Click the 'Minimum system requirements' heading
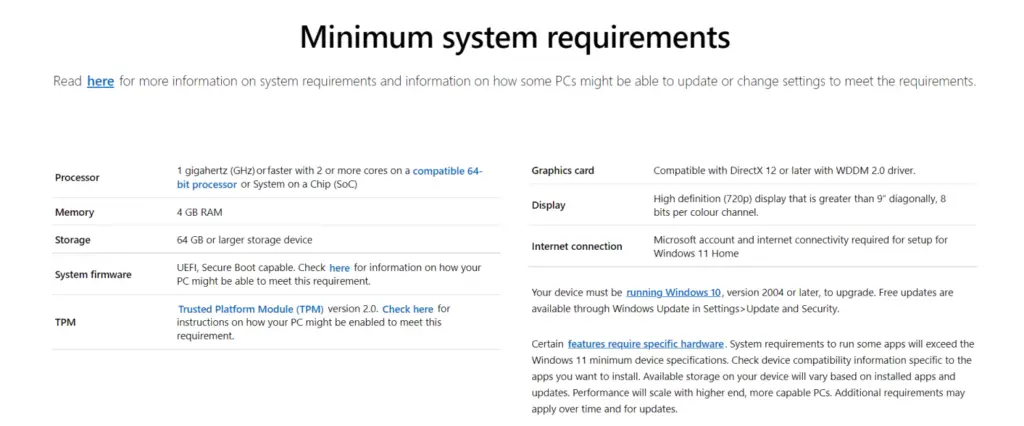The height and width of the screenshot is (426, 1024). click(515, 37)
